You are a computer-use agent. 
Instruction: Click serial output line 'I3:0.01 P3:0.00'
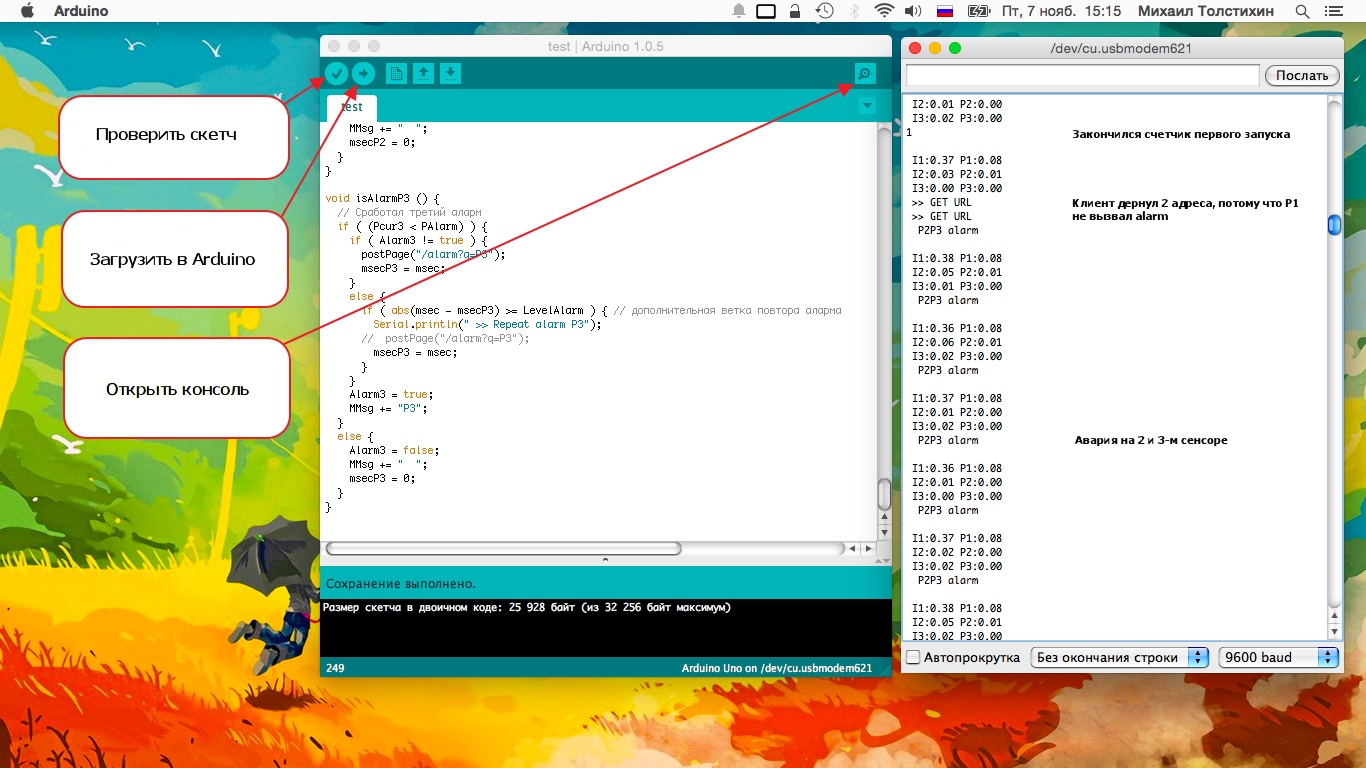point(957,286)
